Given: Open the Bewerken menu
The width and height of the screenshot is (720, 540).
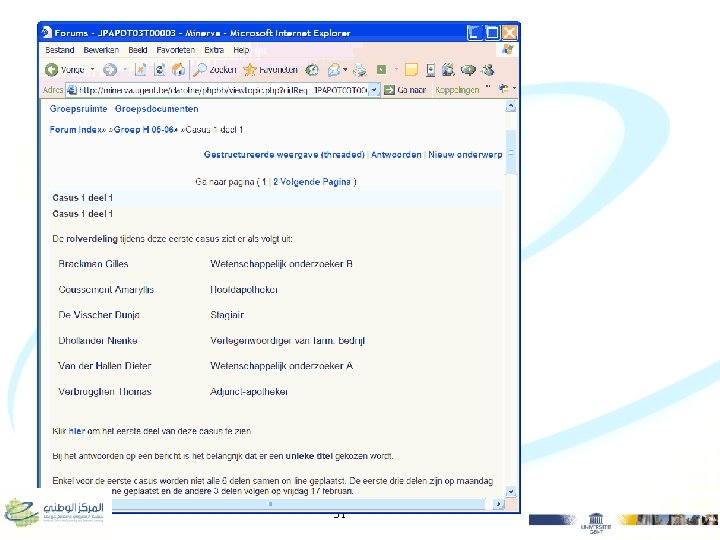Looking at the screenshot, I should pyautogui.click(x=101, y=50).
